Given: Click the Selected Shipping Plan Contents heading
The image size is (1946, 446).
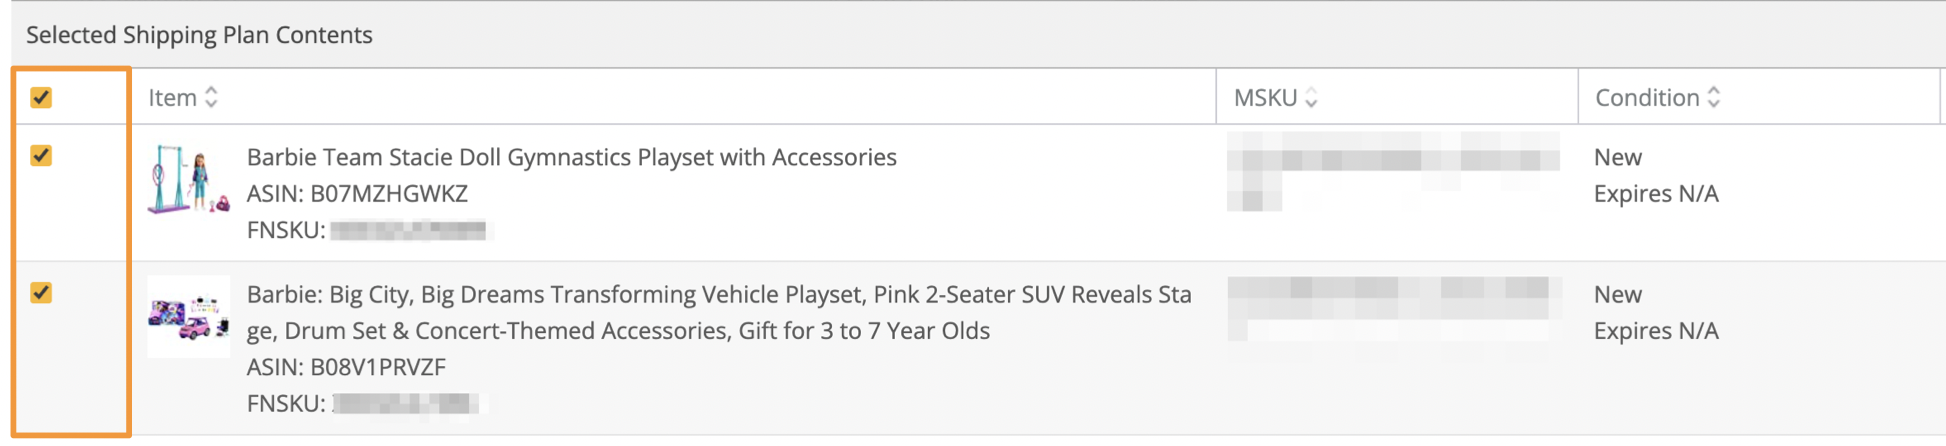Looking at the screenshot, I should 199,35.
